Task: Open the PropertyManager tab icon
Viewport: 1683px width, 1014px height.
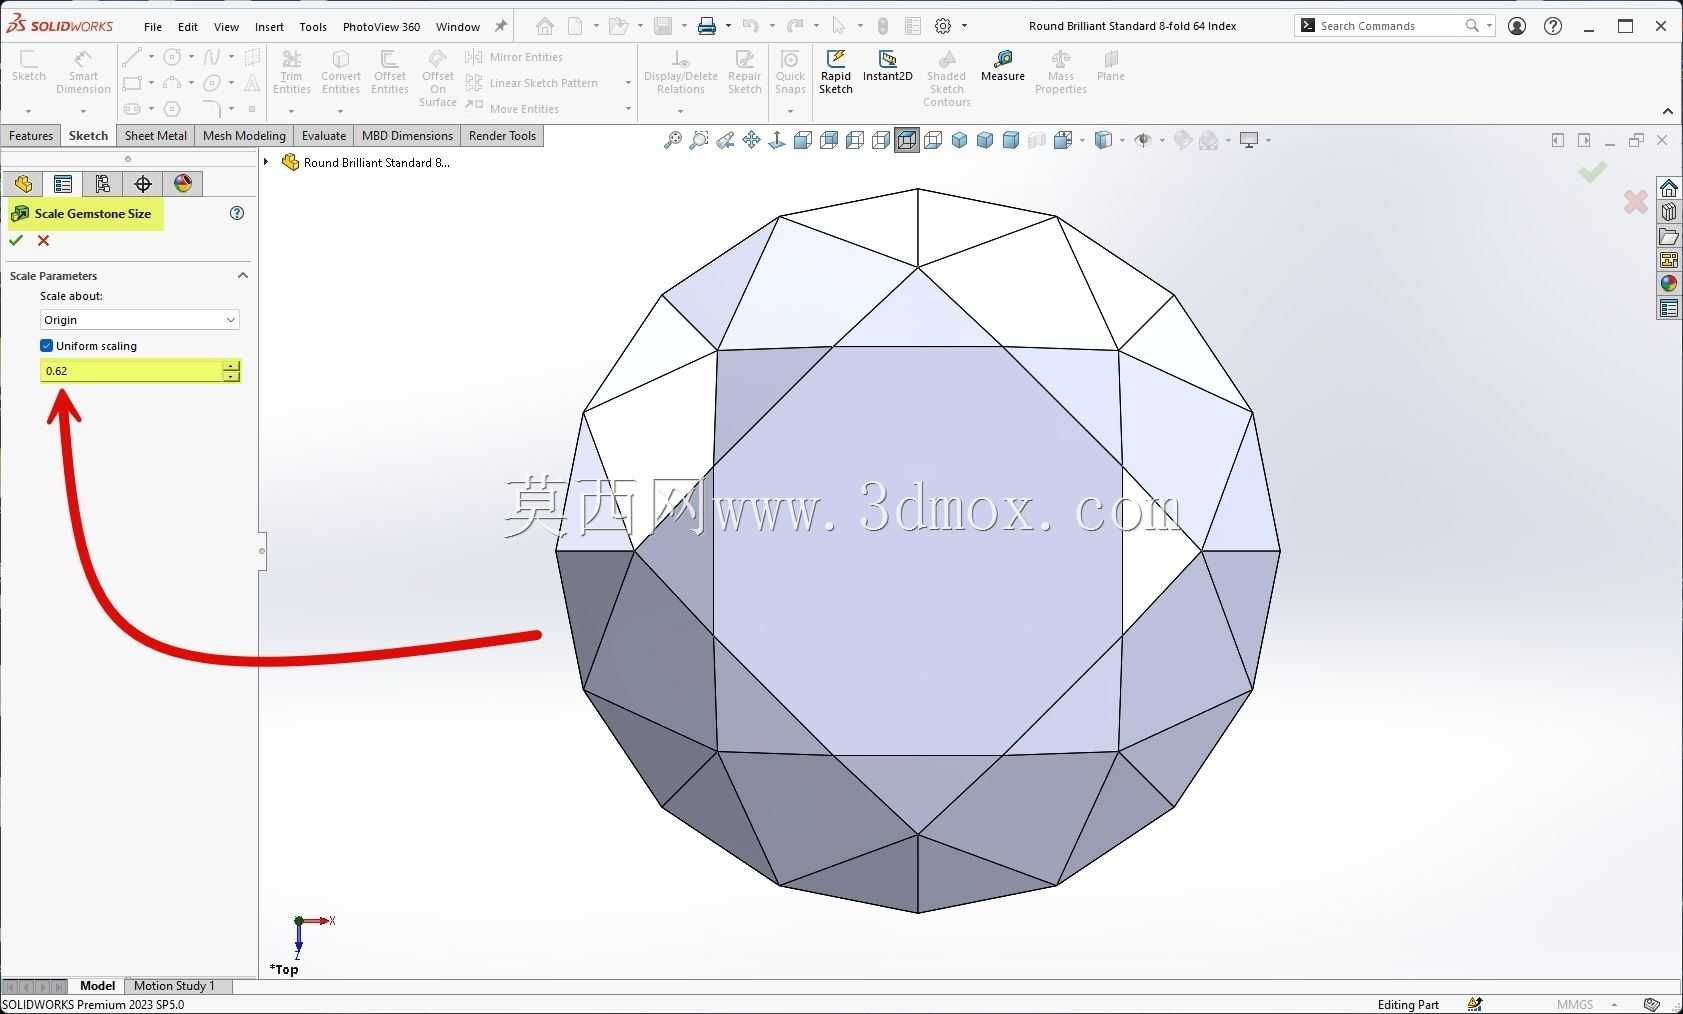Action: click(x=63, y=184)
